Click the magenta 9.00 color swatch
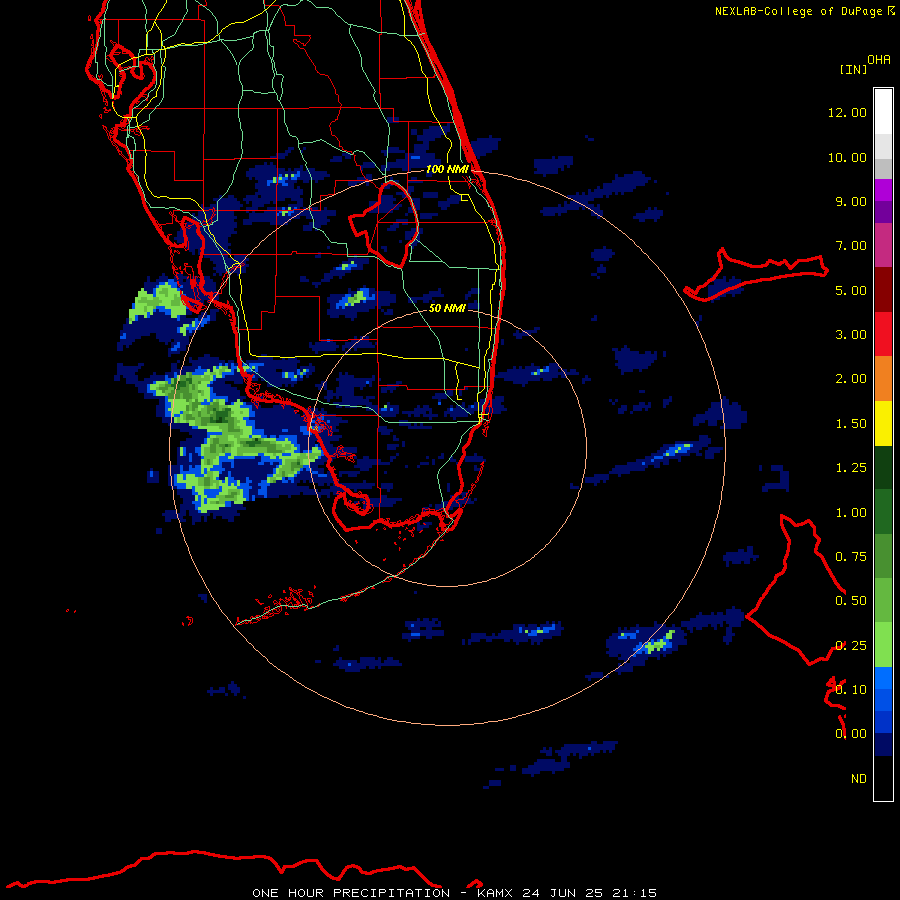The height and width of the screenshot is (900, 900). click(883, 190)
